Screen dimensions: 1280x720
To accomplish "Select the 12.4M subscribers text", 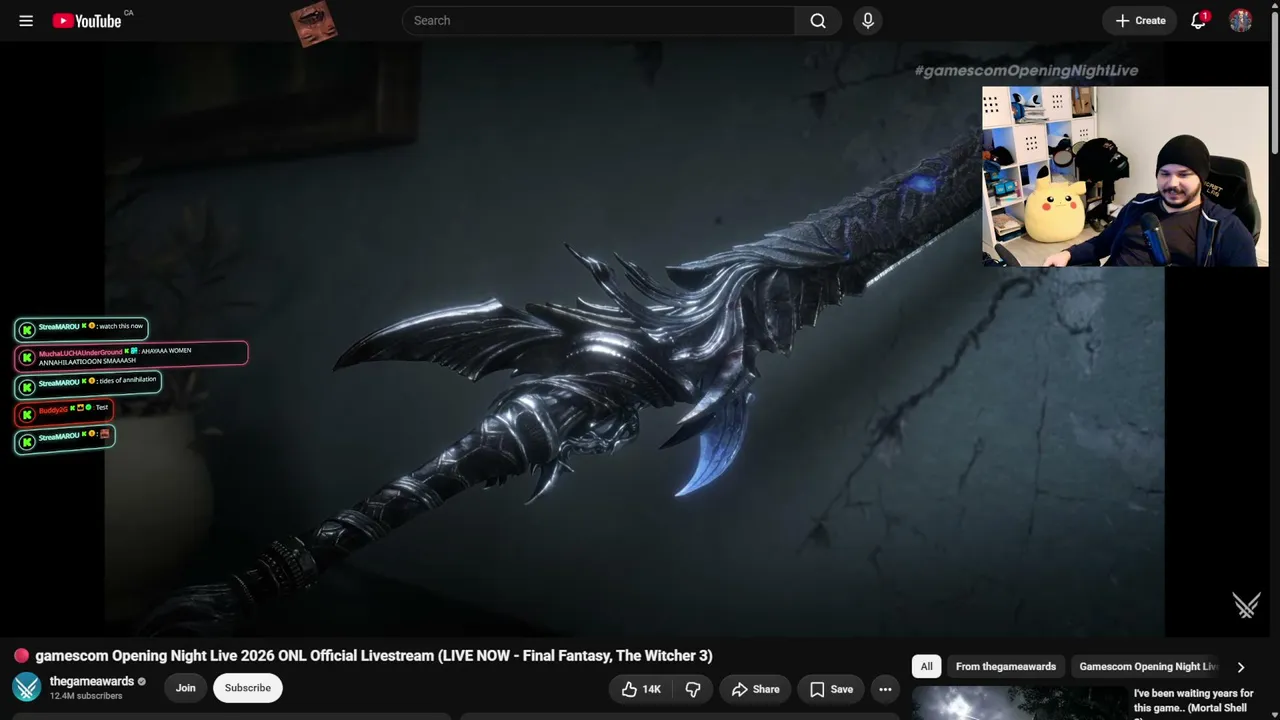I will 86,696.
